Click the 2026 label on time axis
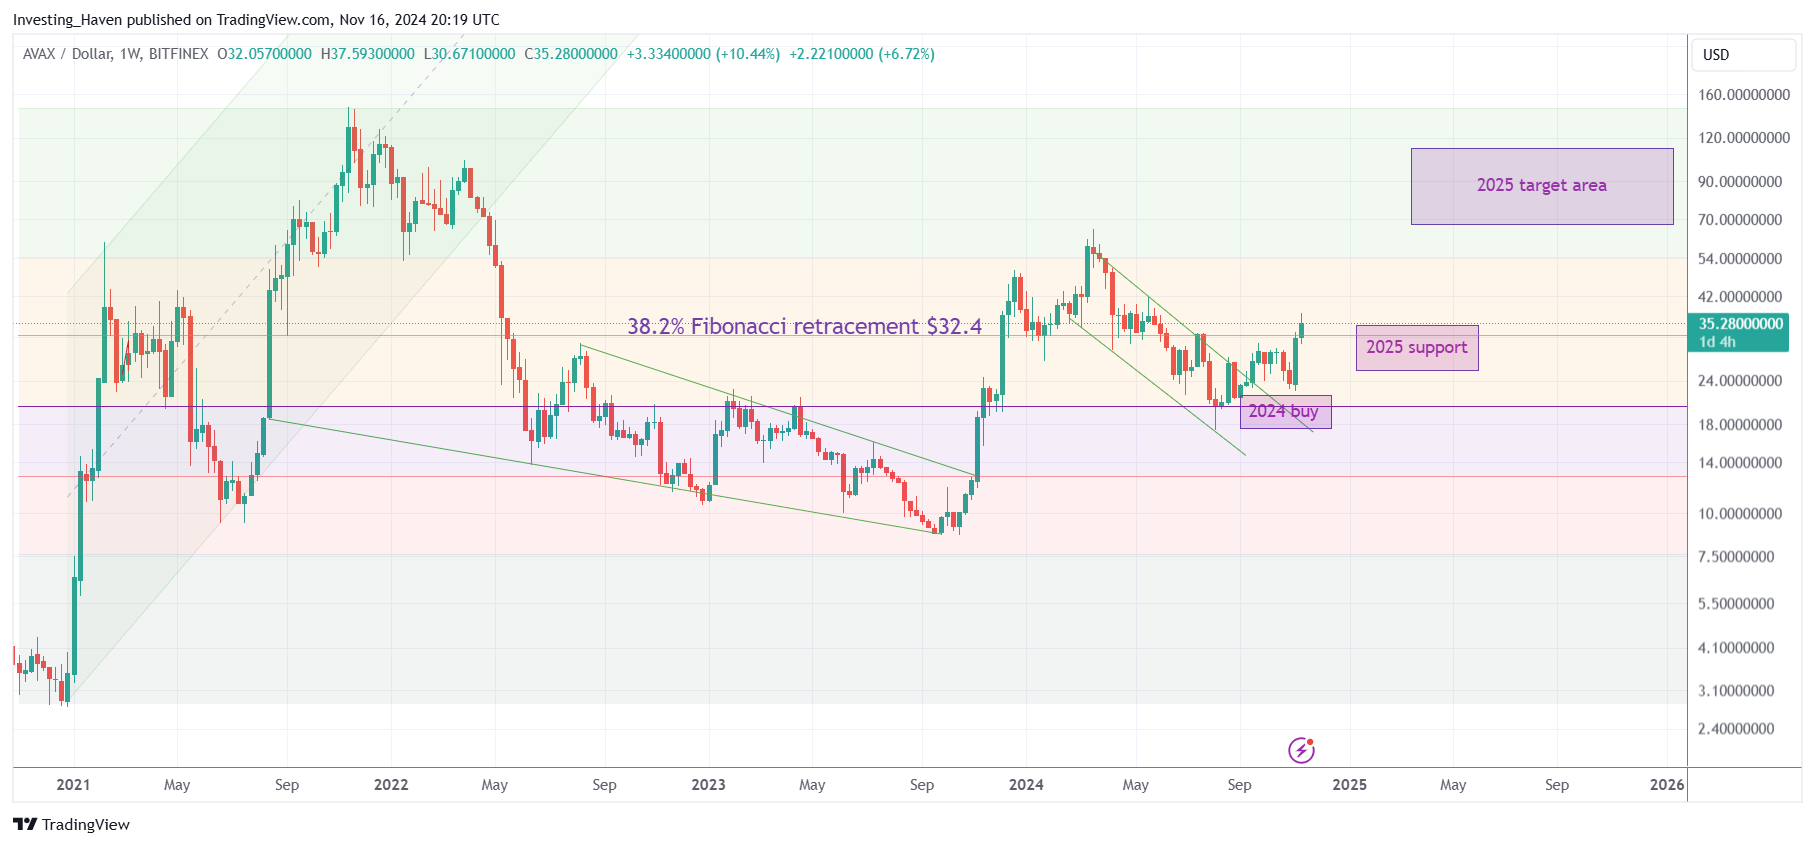This screenshot has height=846, width=1815. point(1667,785)
